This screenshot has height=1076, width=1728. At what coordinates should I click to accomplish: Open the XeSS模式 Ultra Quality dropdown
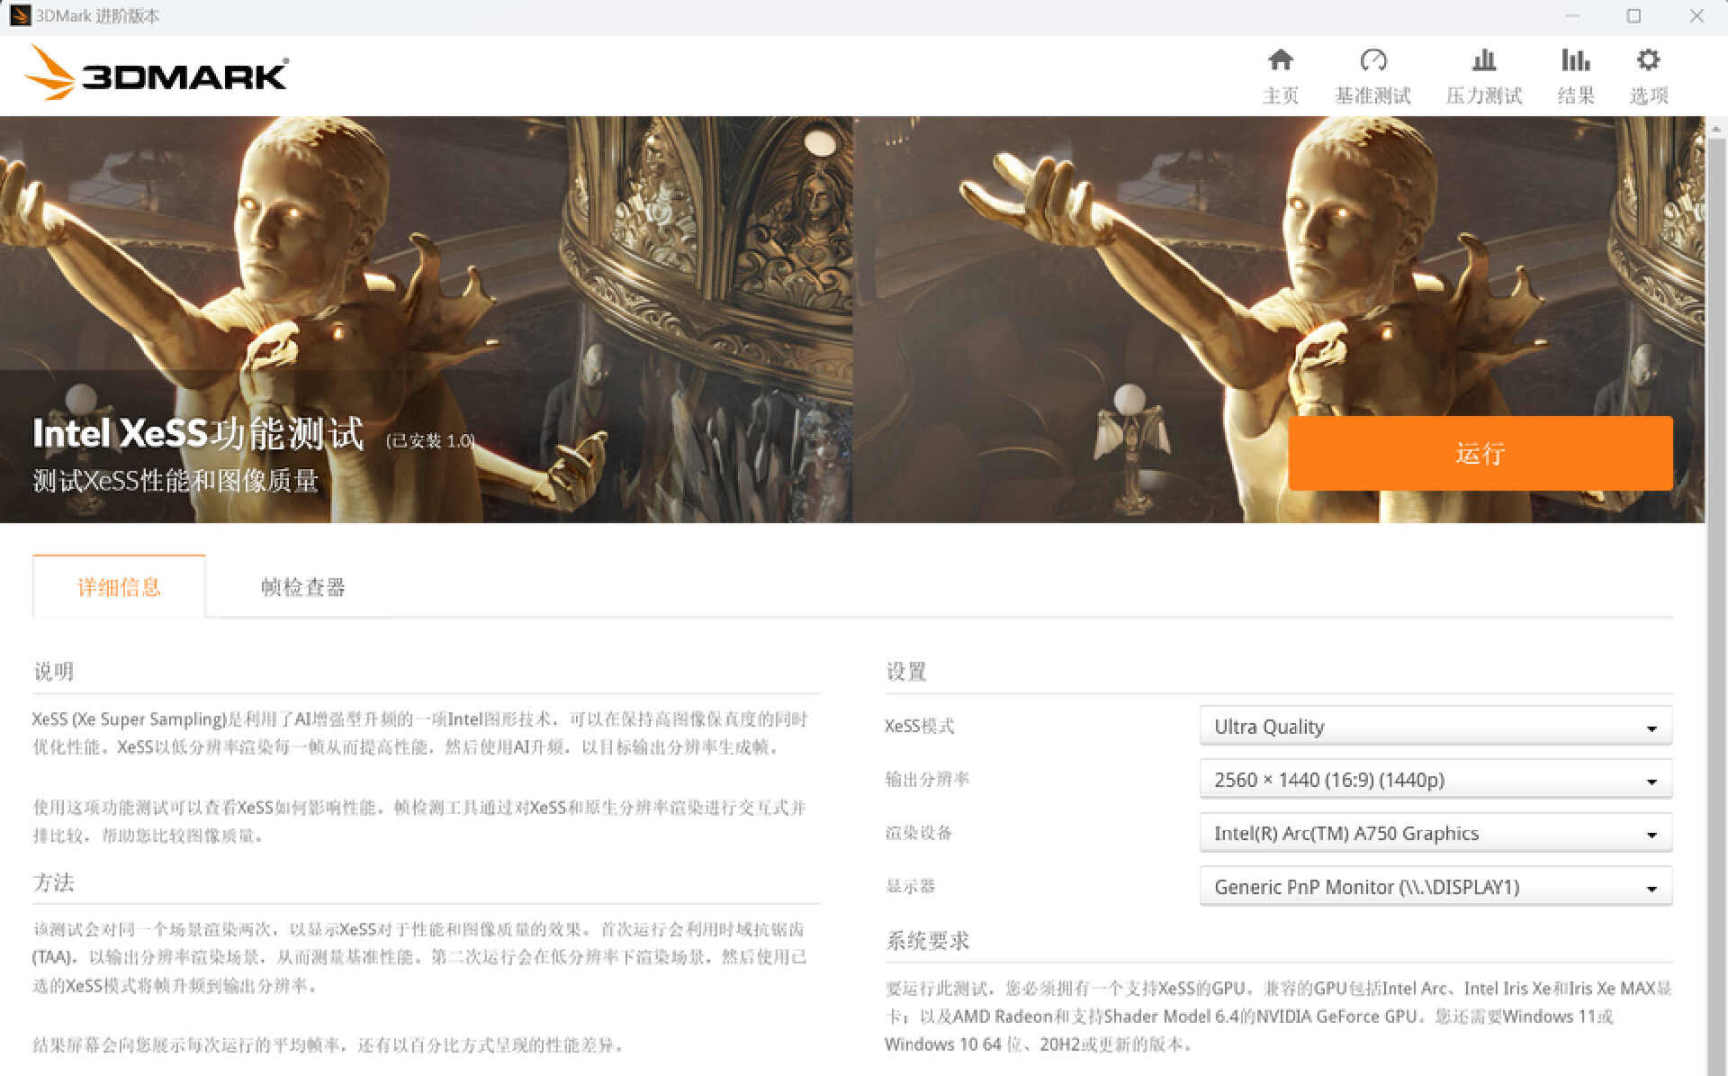click(1435, 727)
